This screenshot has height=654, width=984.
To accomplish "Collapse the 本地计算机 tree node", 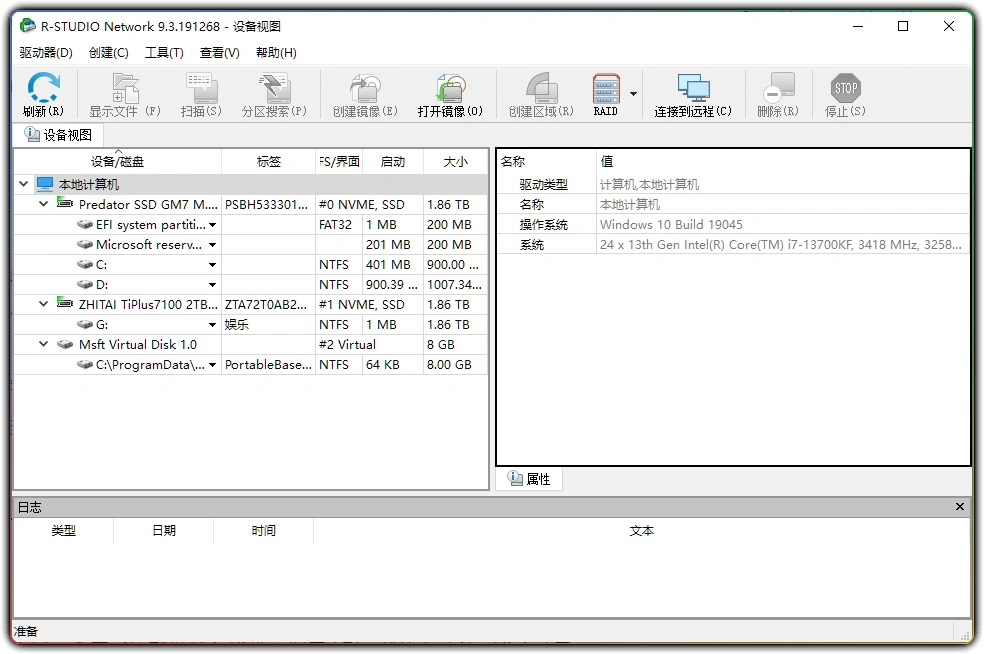I will click(x=23, y=184).
